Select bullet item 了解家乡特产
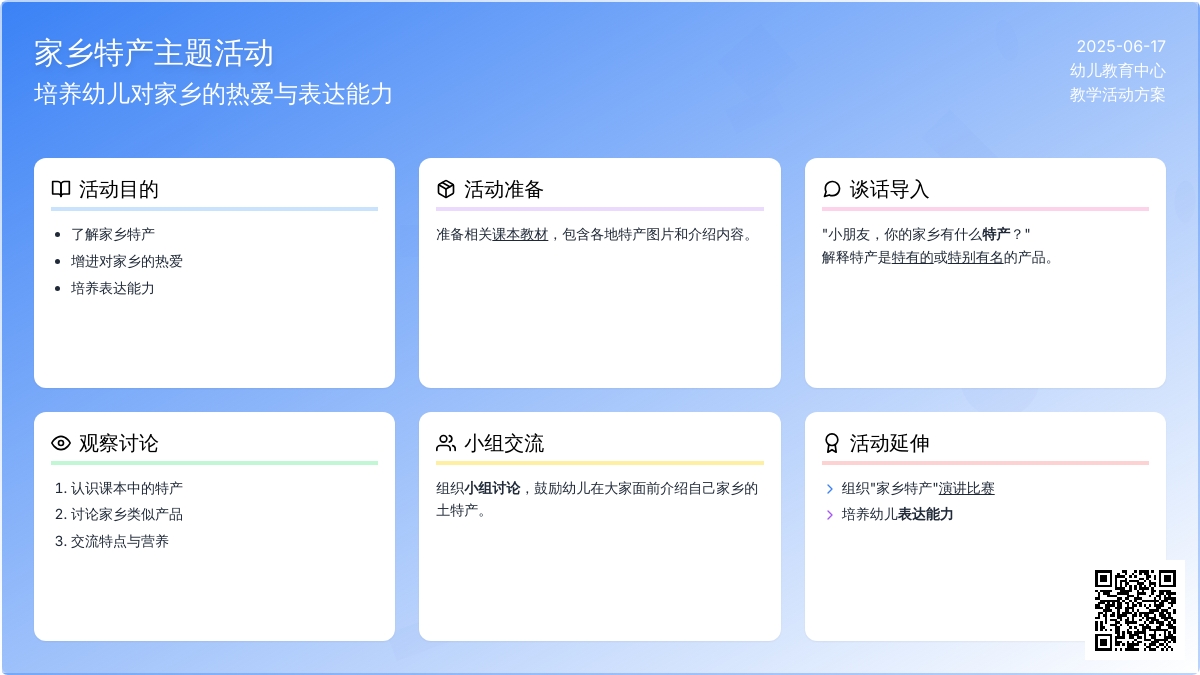 click(x=113, y=235)
